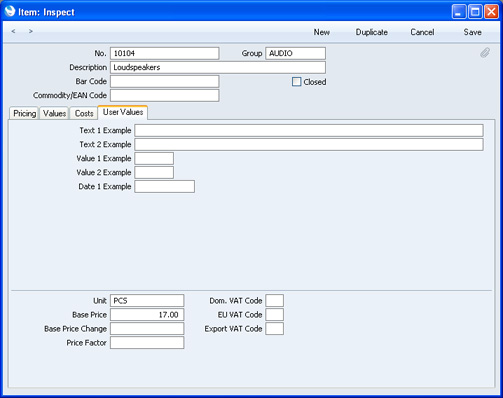Select the User Values tab
This screenshot has width=503, height=398.
pos(123,112)
